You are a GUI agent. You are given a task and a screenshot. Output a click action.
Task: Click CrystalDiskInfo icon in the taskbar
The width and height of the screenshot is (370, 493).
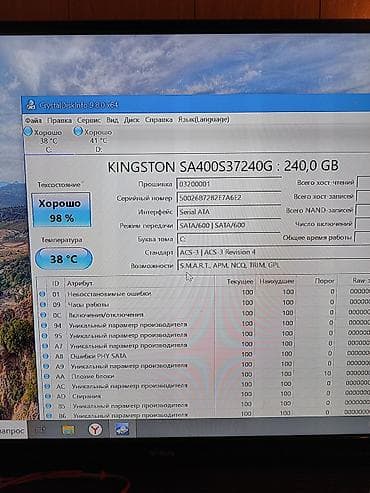point(122,429)
